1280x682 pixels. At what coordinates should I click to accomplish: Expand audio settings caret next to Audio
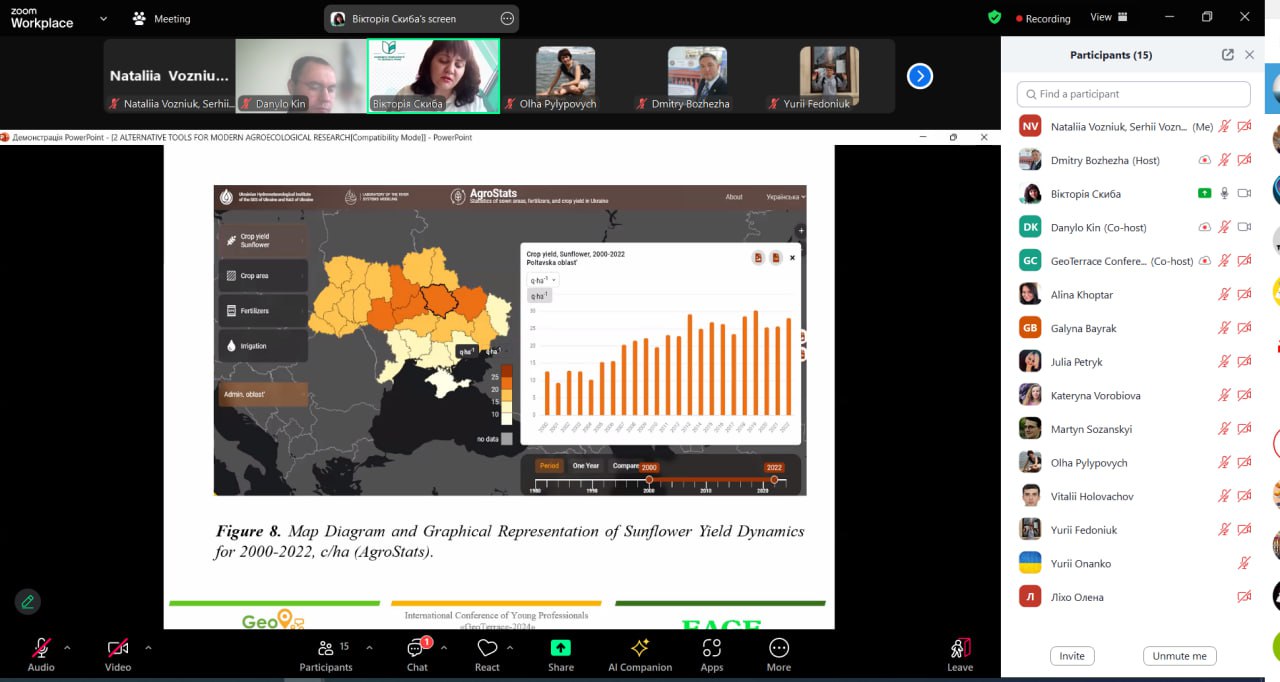click(x=67, y=647)
